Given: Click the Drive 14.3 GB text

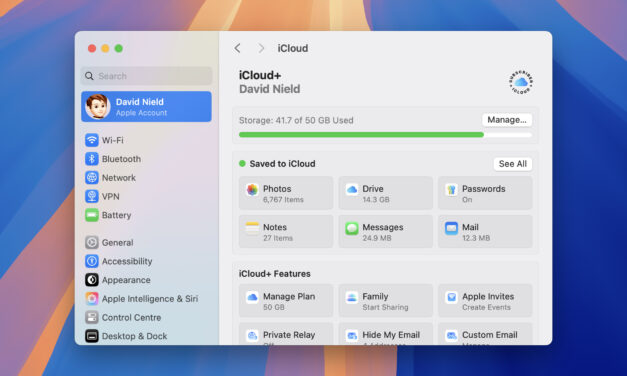Looking at the screenshot, I should (376, 194).
